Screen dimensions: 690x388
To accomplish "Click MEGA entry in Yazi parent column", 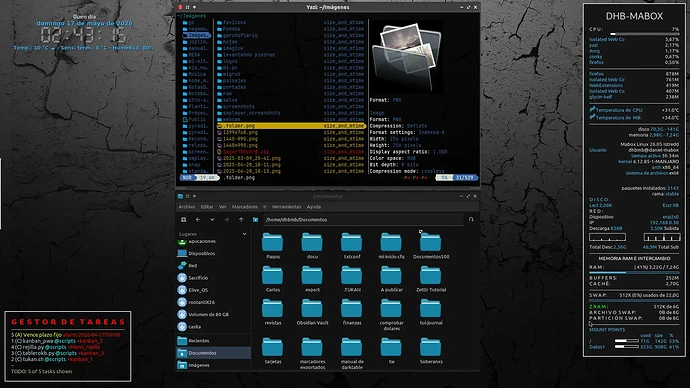I will [196, 55].
